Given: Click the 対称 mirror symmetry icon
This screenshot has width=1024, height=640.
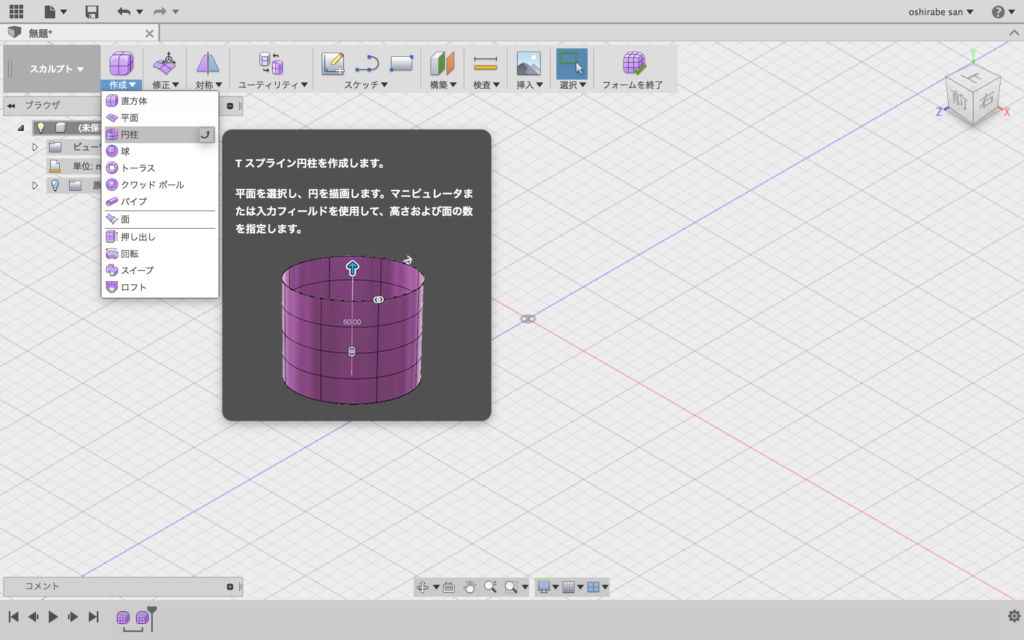Looking at the screenshot, I should pyautogui.click(x=208, y=63).
